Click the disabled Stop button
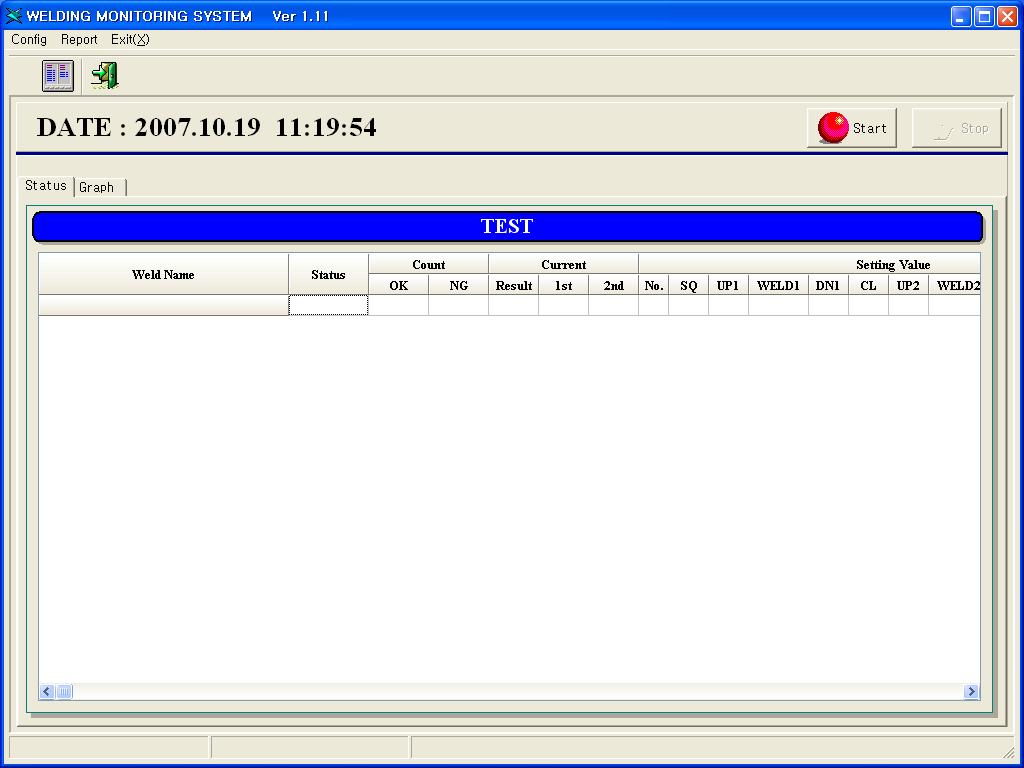 pyautogui.click(x=957, y=128)
